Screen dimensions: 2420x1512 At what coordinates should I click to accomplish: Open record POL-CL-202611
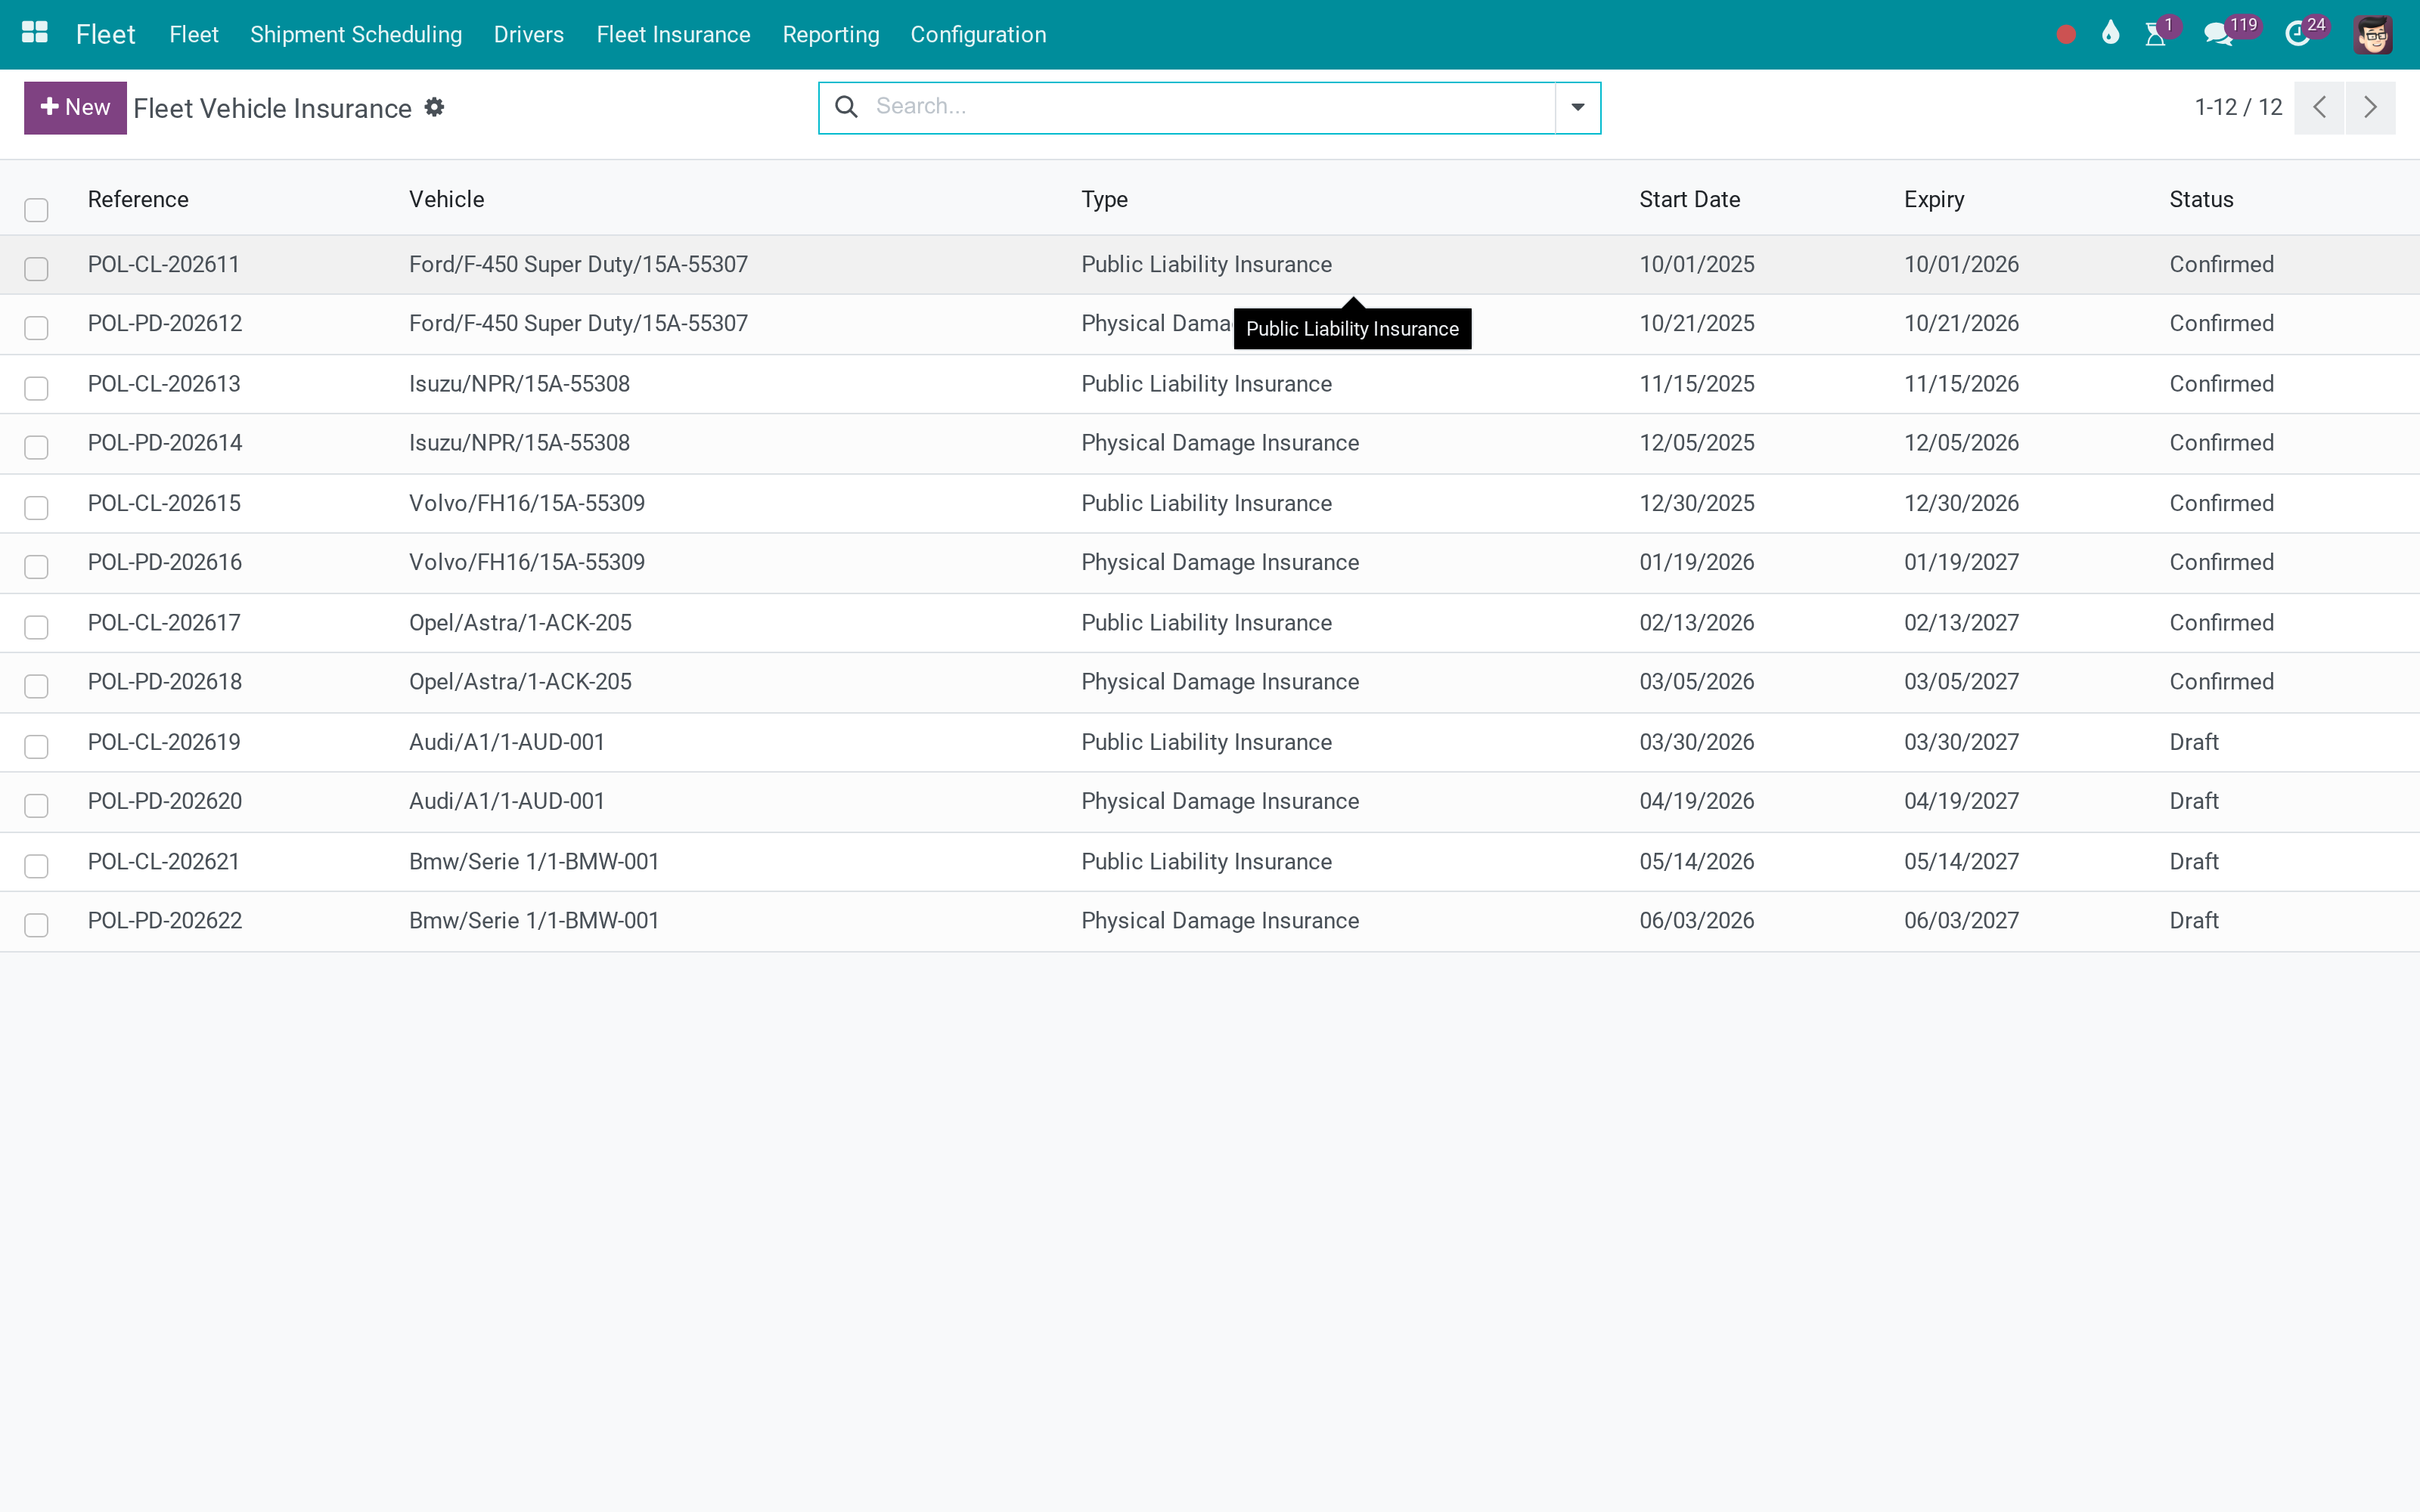coord(163,264)
